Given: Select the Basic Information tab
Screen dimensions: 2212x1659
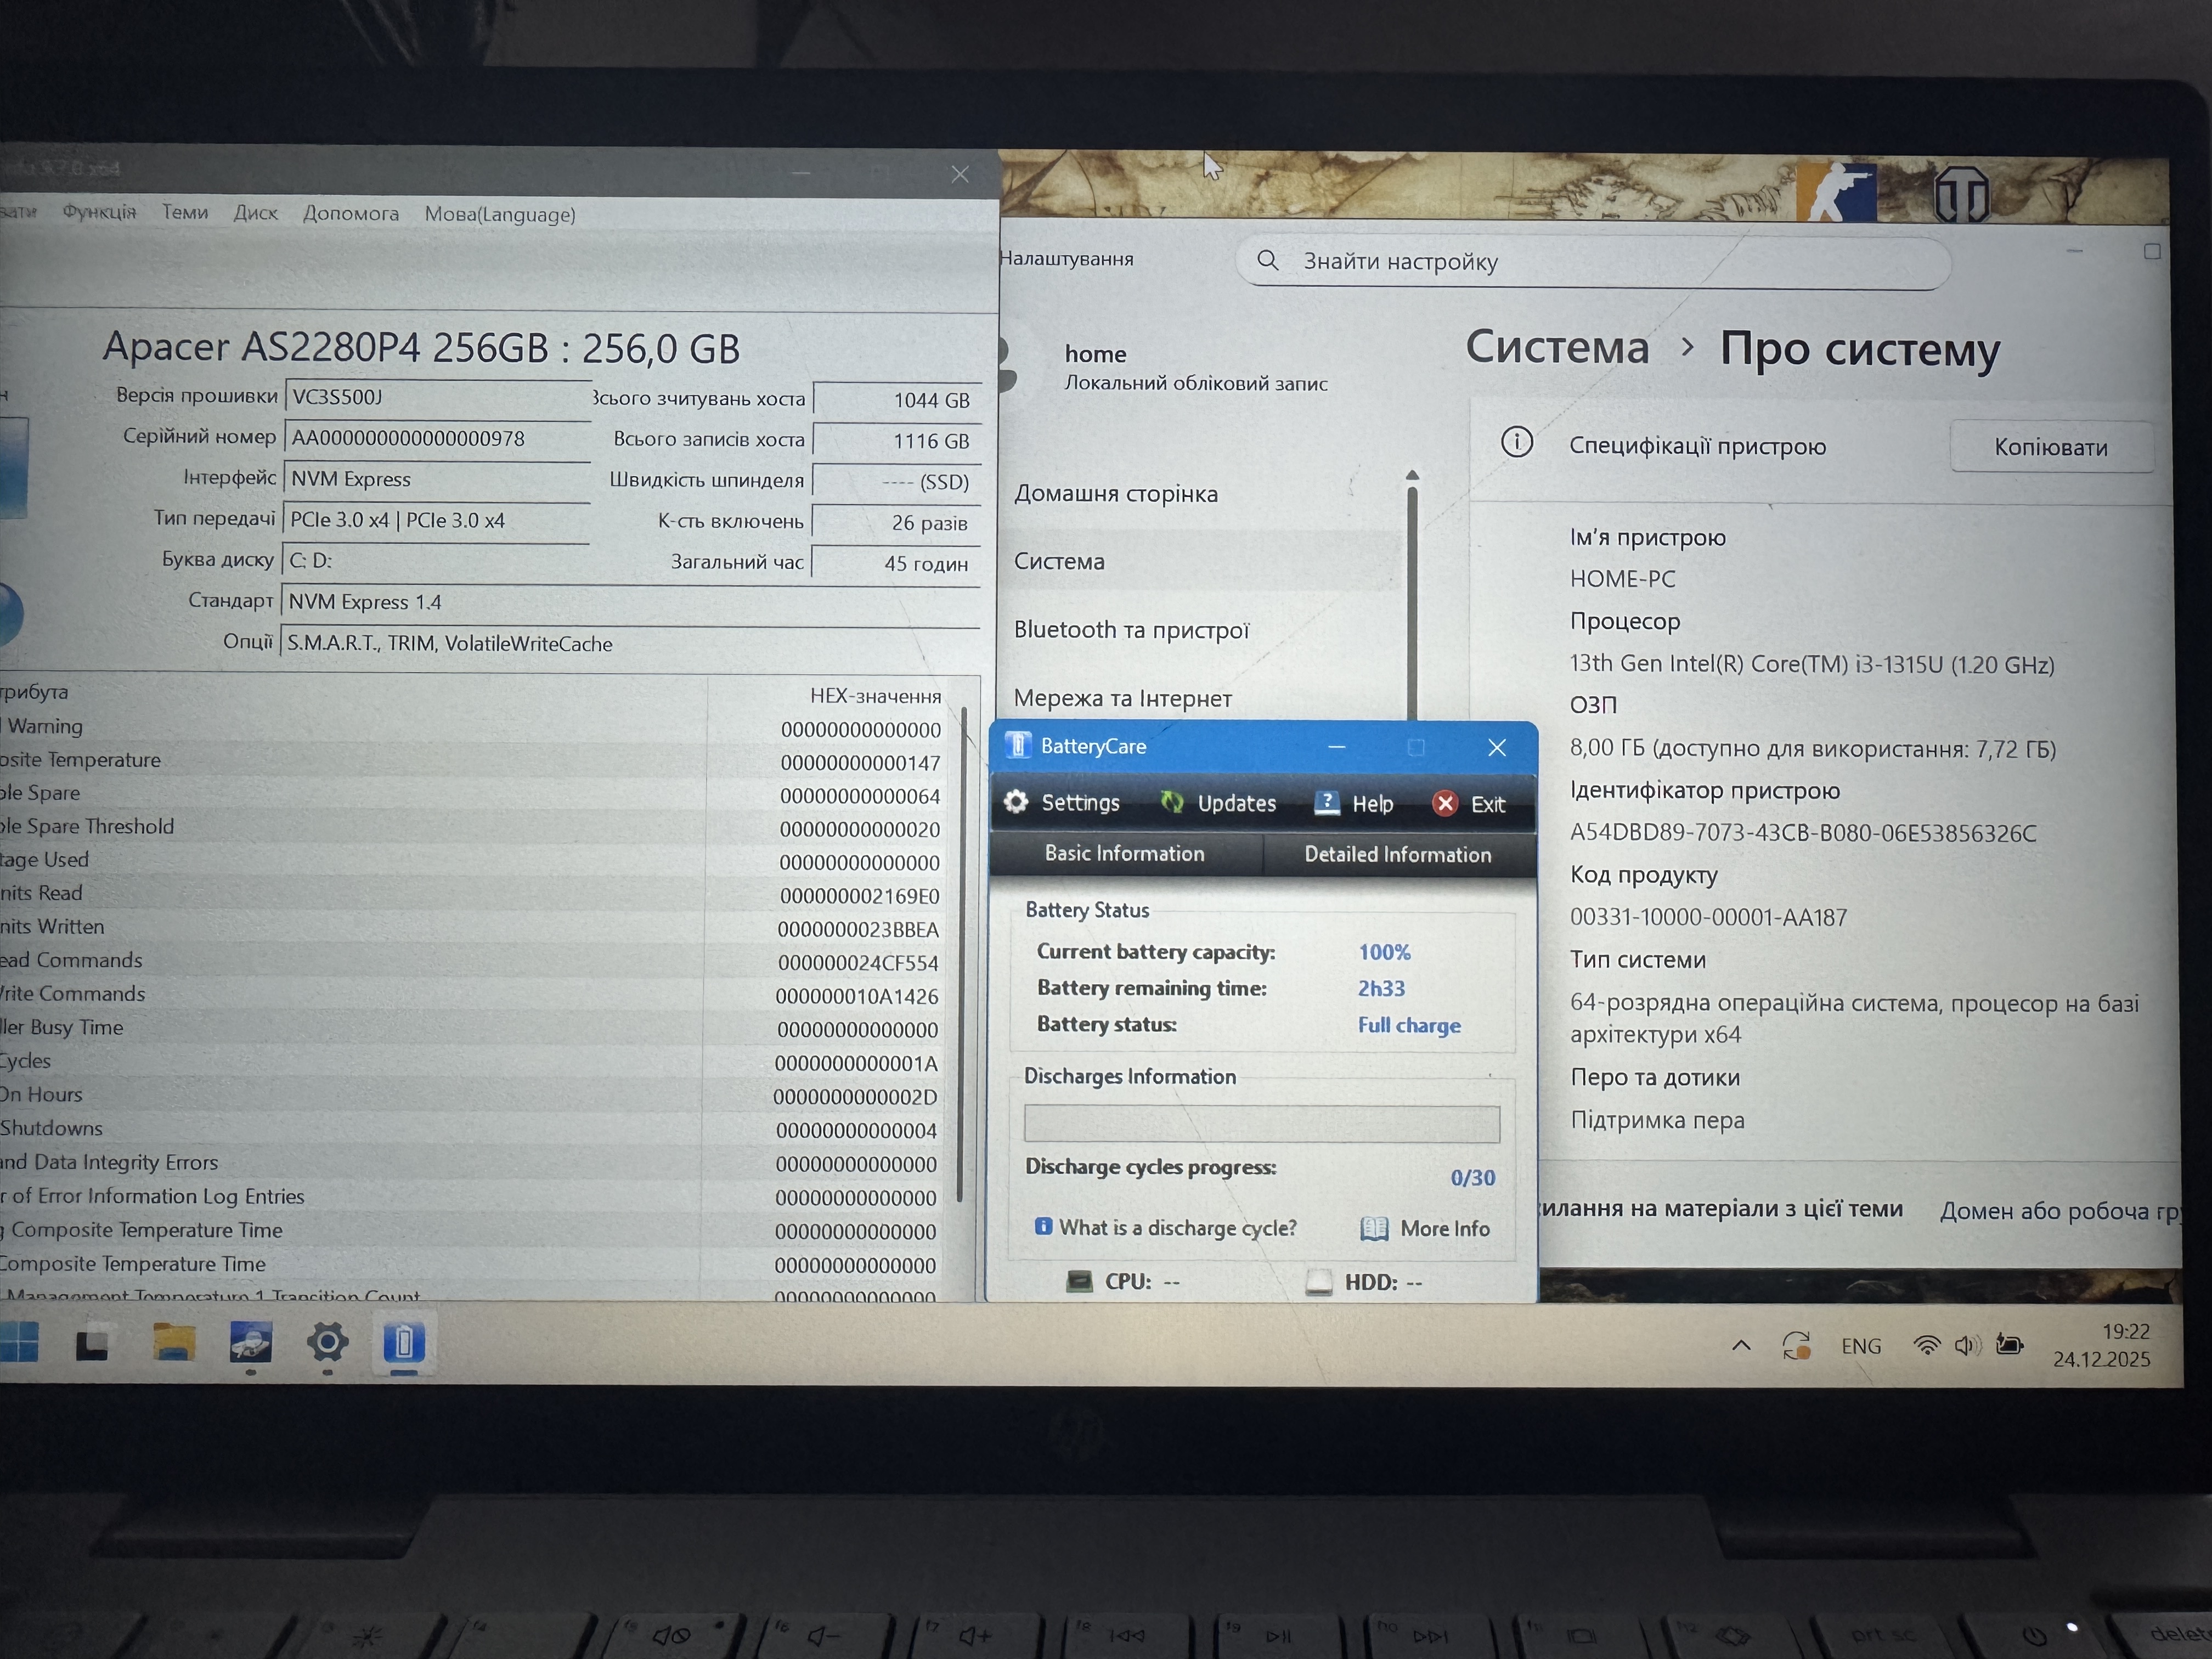Looking at the screenshot, I should click(x=1124, y=854).
